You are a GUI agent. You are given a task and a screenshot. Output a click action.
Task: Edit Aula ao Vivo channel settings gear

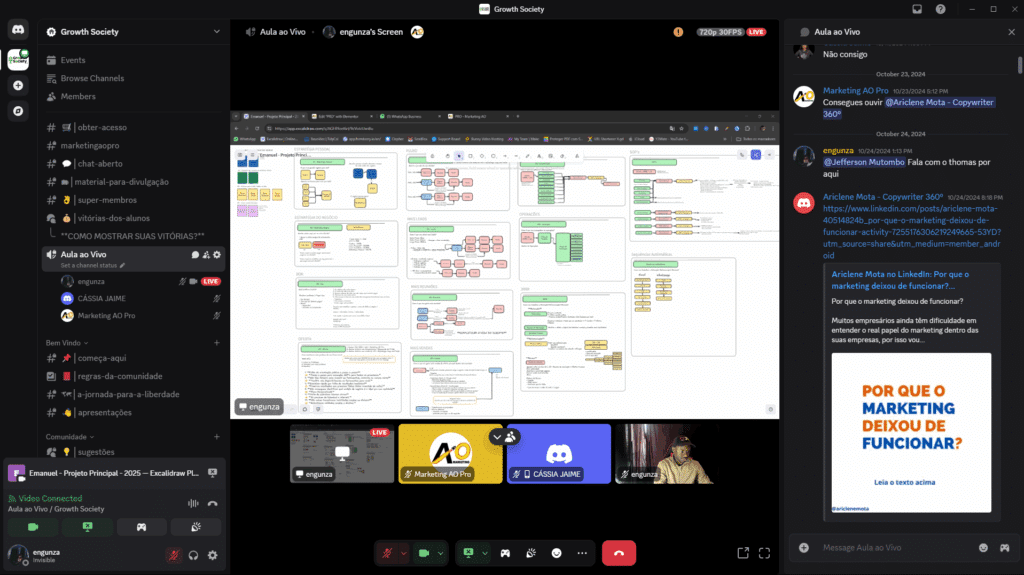point(217,255)
